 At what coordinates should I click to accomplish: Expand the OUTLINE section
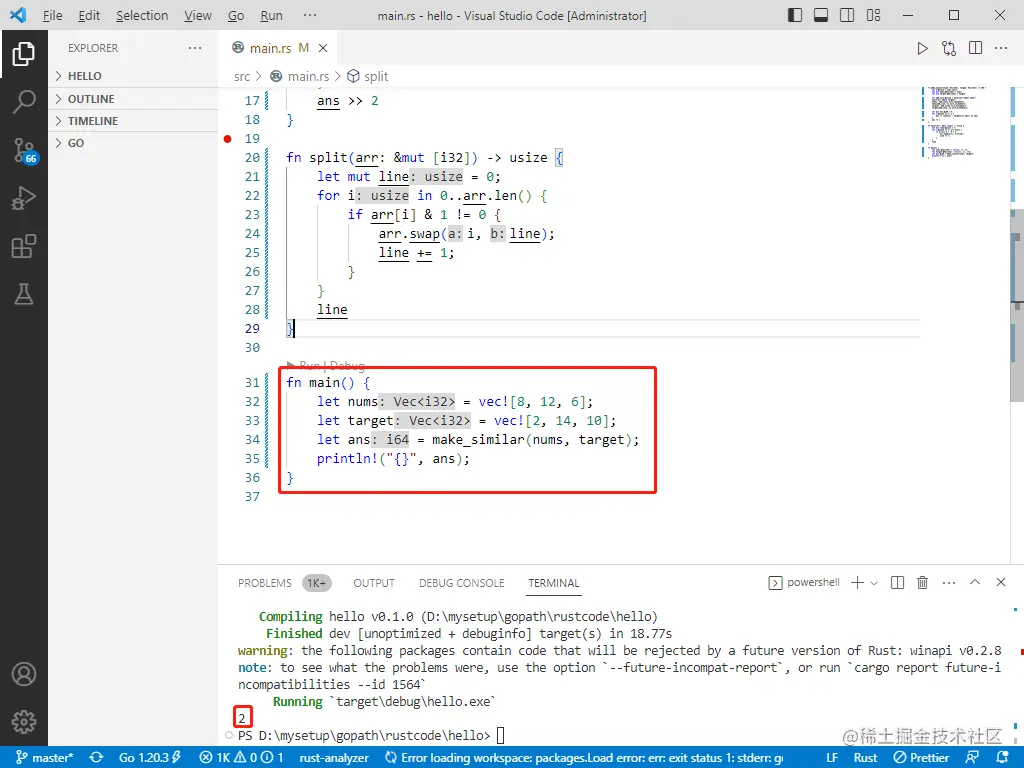[133, 99]
